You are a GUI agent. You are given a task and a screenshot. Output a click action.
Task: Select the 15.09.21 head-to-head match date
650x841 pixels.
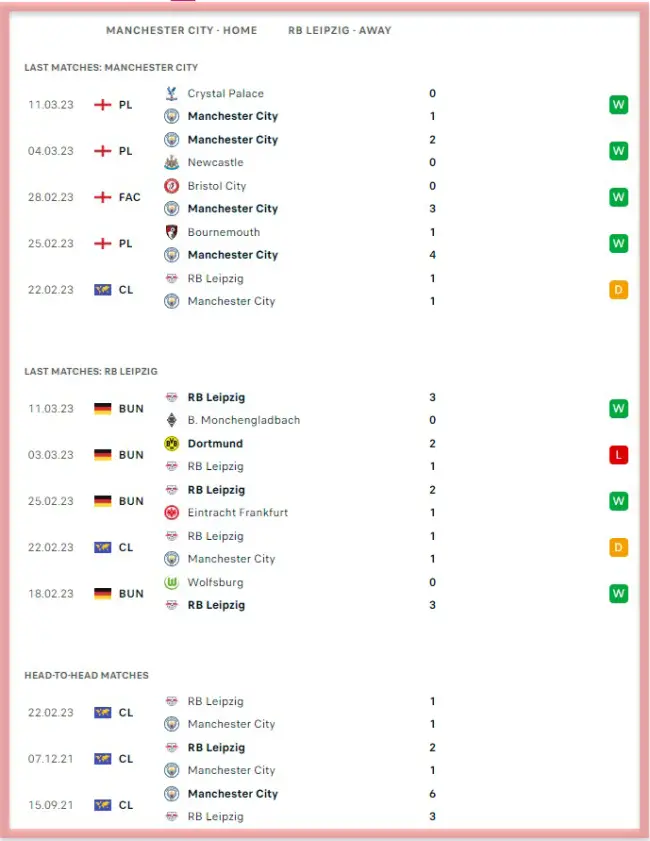(51, 805)
